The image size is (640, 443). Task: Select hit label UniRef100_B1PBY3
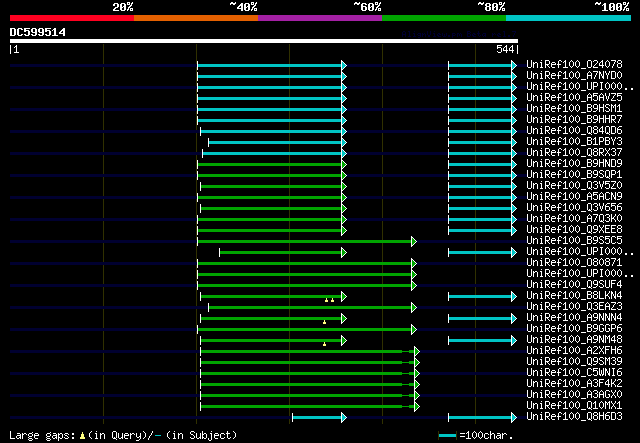(574, 141)
